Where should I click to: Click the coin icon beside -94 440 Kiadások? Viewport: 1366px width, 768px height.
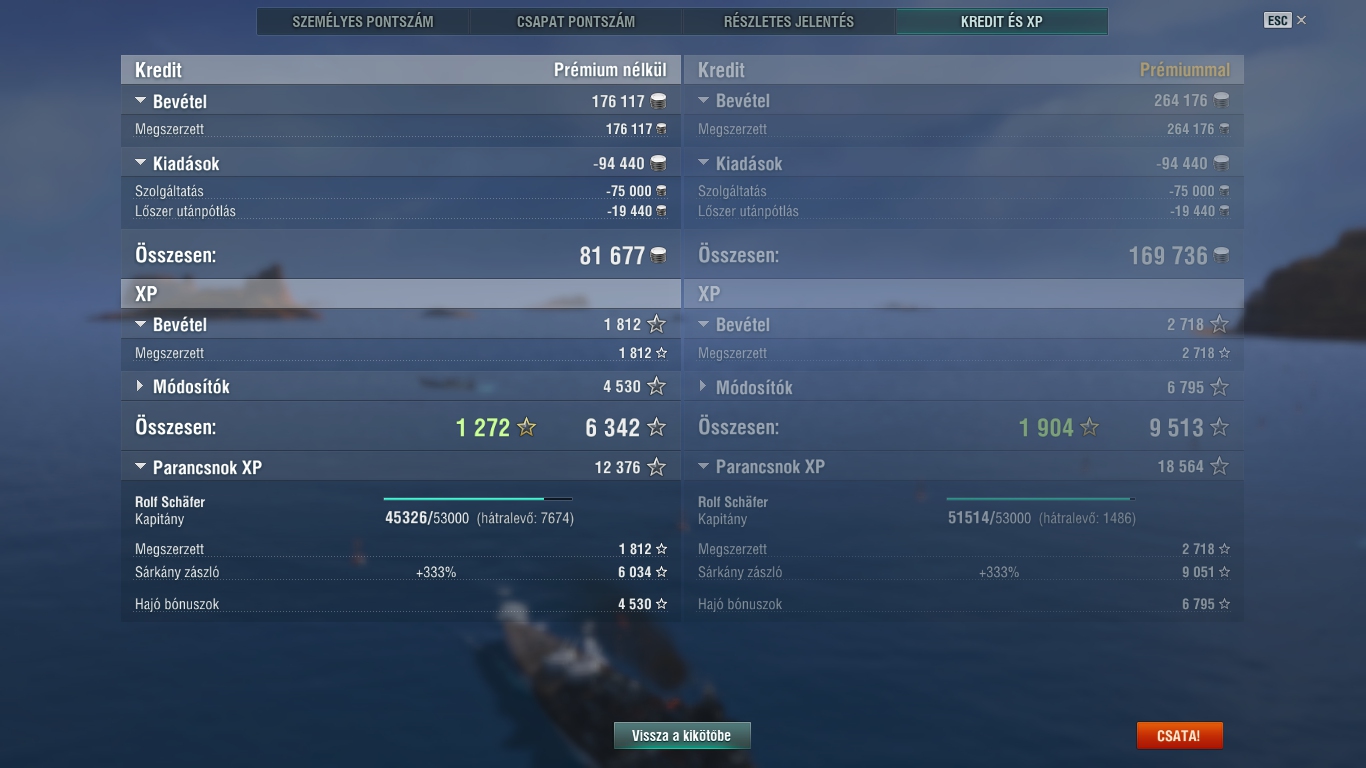tap(658, 163)
